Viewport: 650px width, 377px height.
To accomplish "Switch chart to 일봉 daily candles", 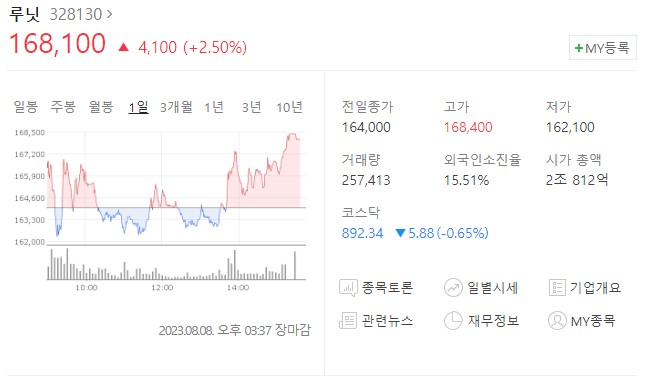I will click(x=26, y=107).
